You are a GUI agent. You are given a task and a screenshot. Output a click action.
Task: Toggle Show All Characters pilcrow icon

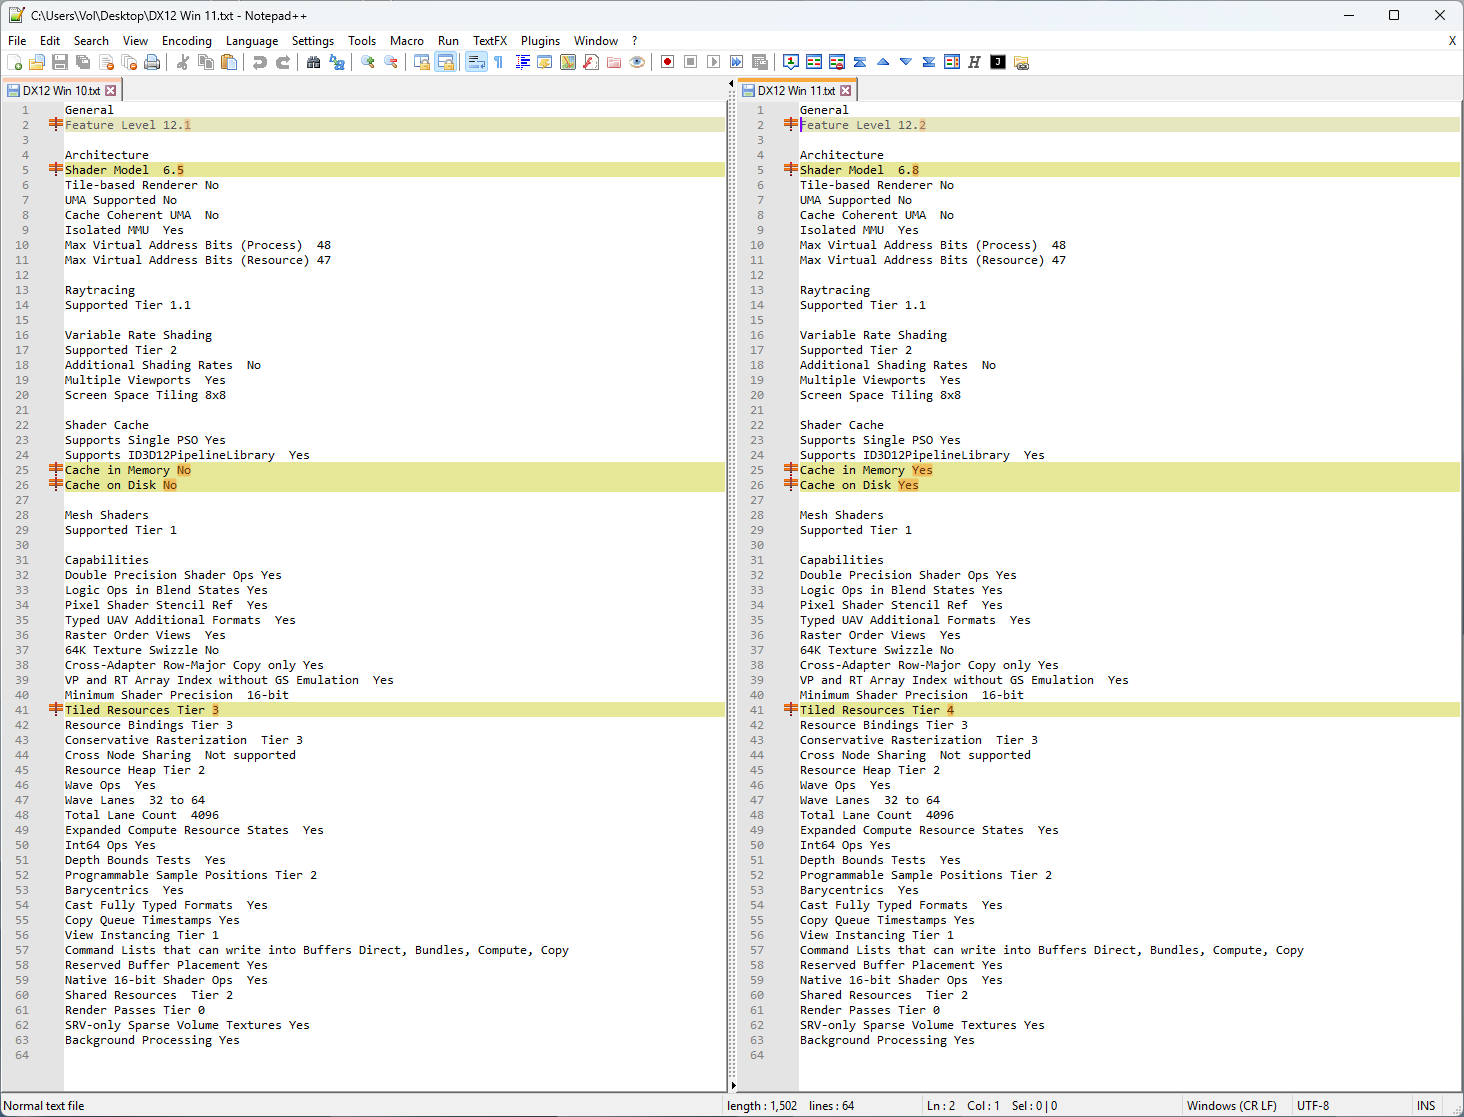coord(498,62)
